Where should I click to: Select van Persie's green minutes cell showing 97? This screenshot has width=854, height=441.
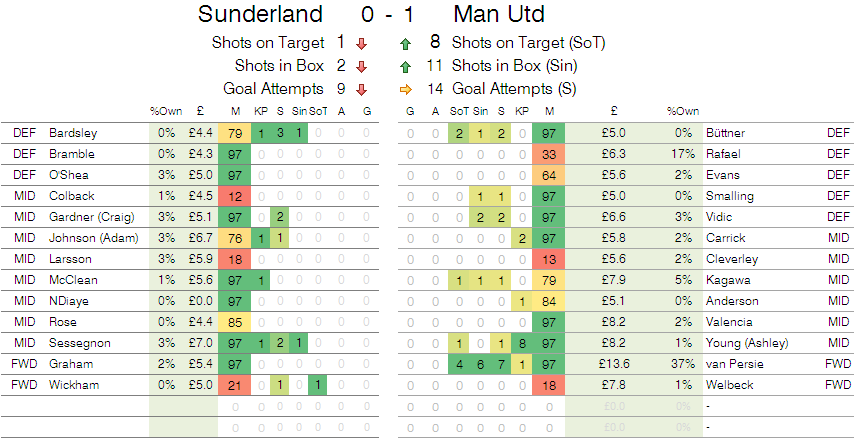coord(549,364)
